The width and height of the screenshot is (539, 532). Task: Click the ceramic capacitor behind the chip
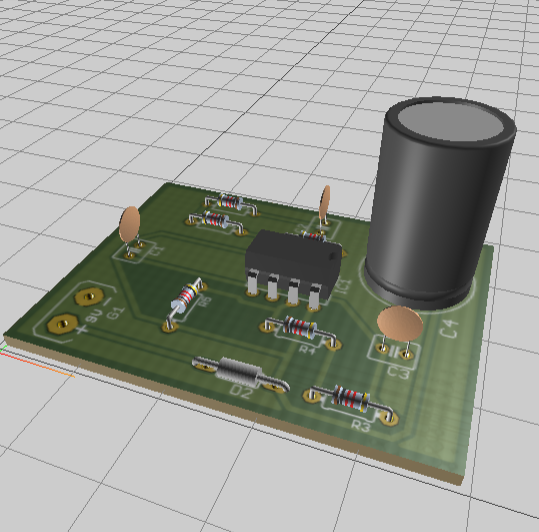[324, 204]
